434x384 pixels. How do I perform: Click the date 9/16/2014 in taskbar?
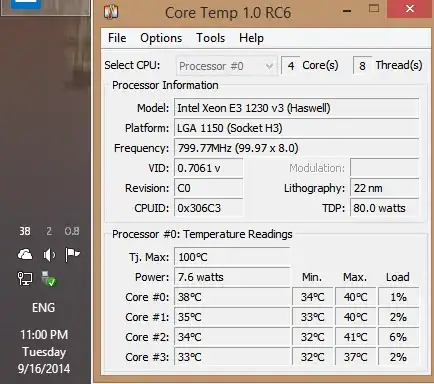tap(44, 369)
